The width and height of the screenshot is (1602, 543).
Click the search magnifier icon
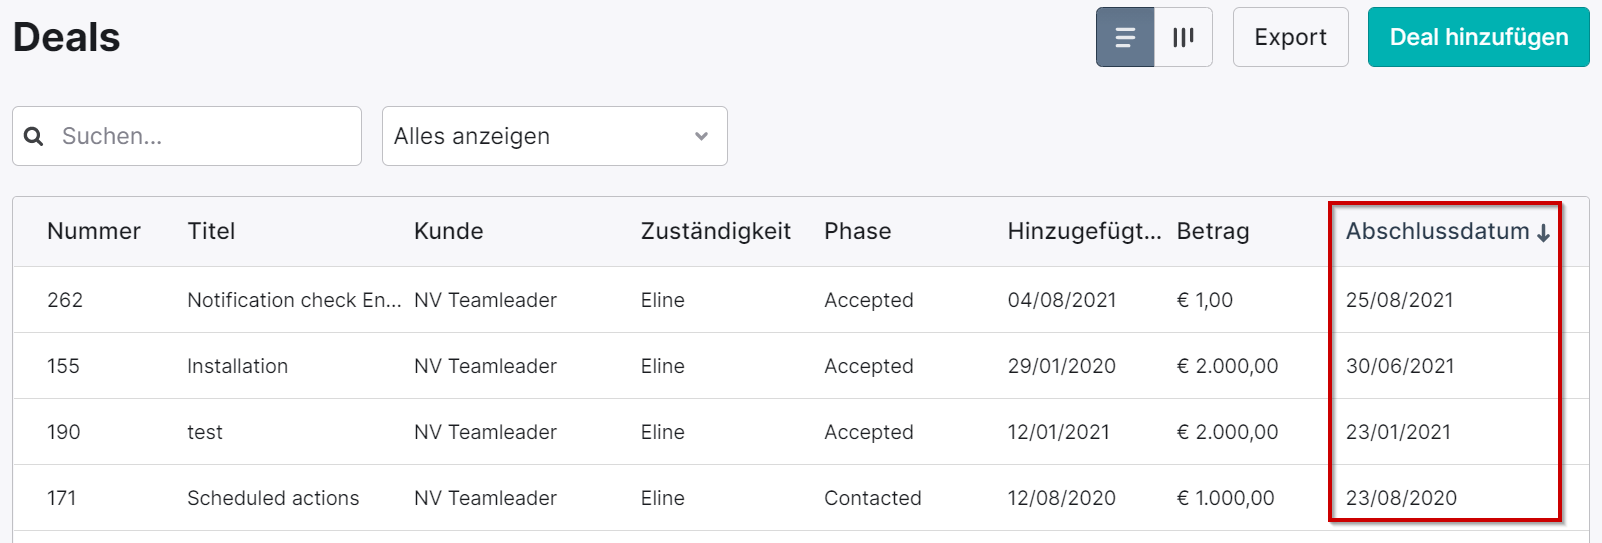click(34, 136)
